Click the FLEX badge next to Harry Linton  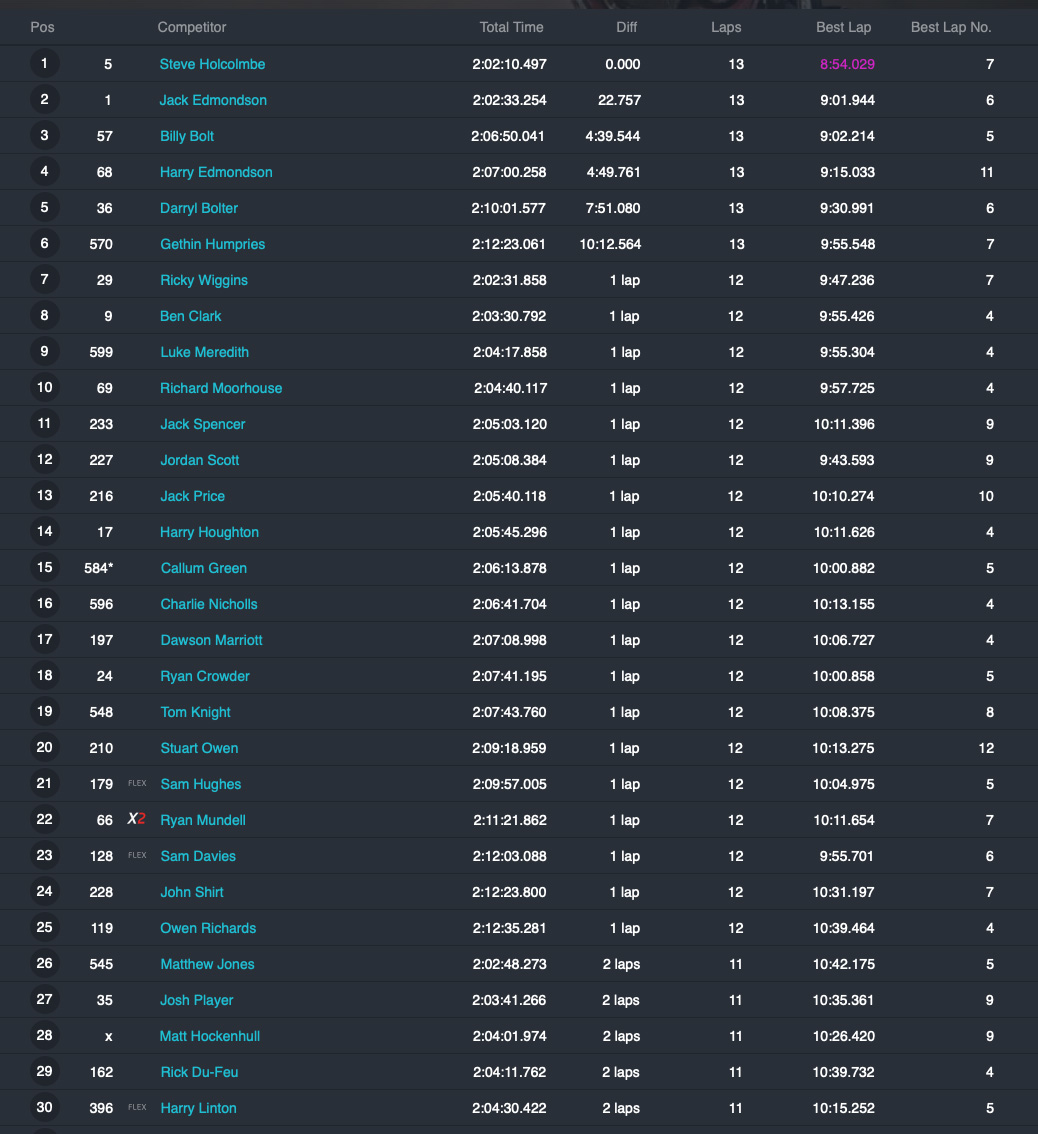(137, 1107)
